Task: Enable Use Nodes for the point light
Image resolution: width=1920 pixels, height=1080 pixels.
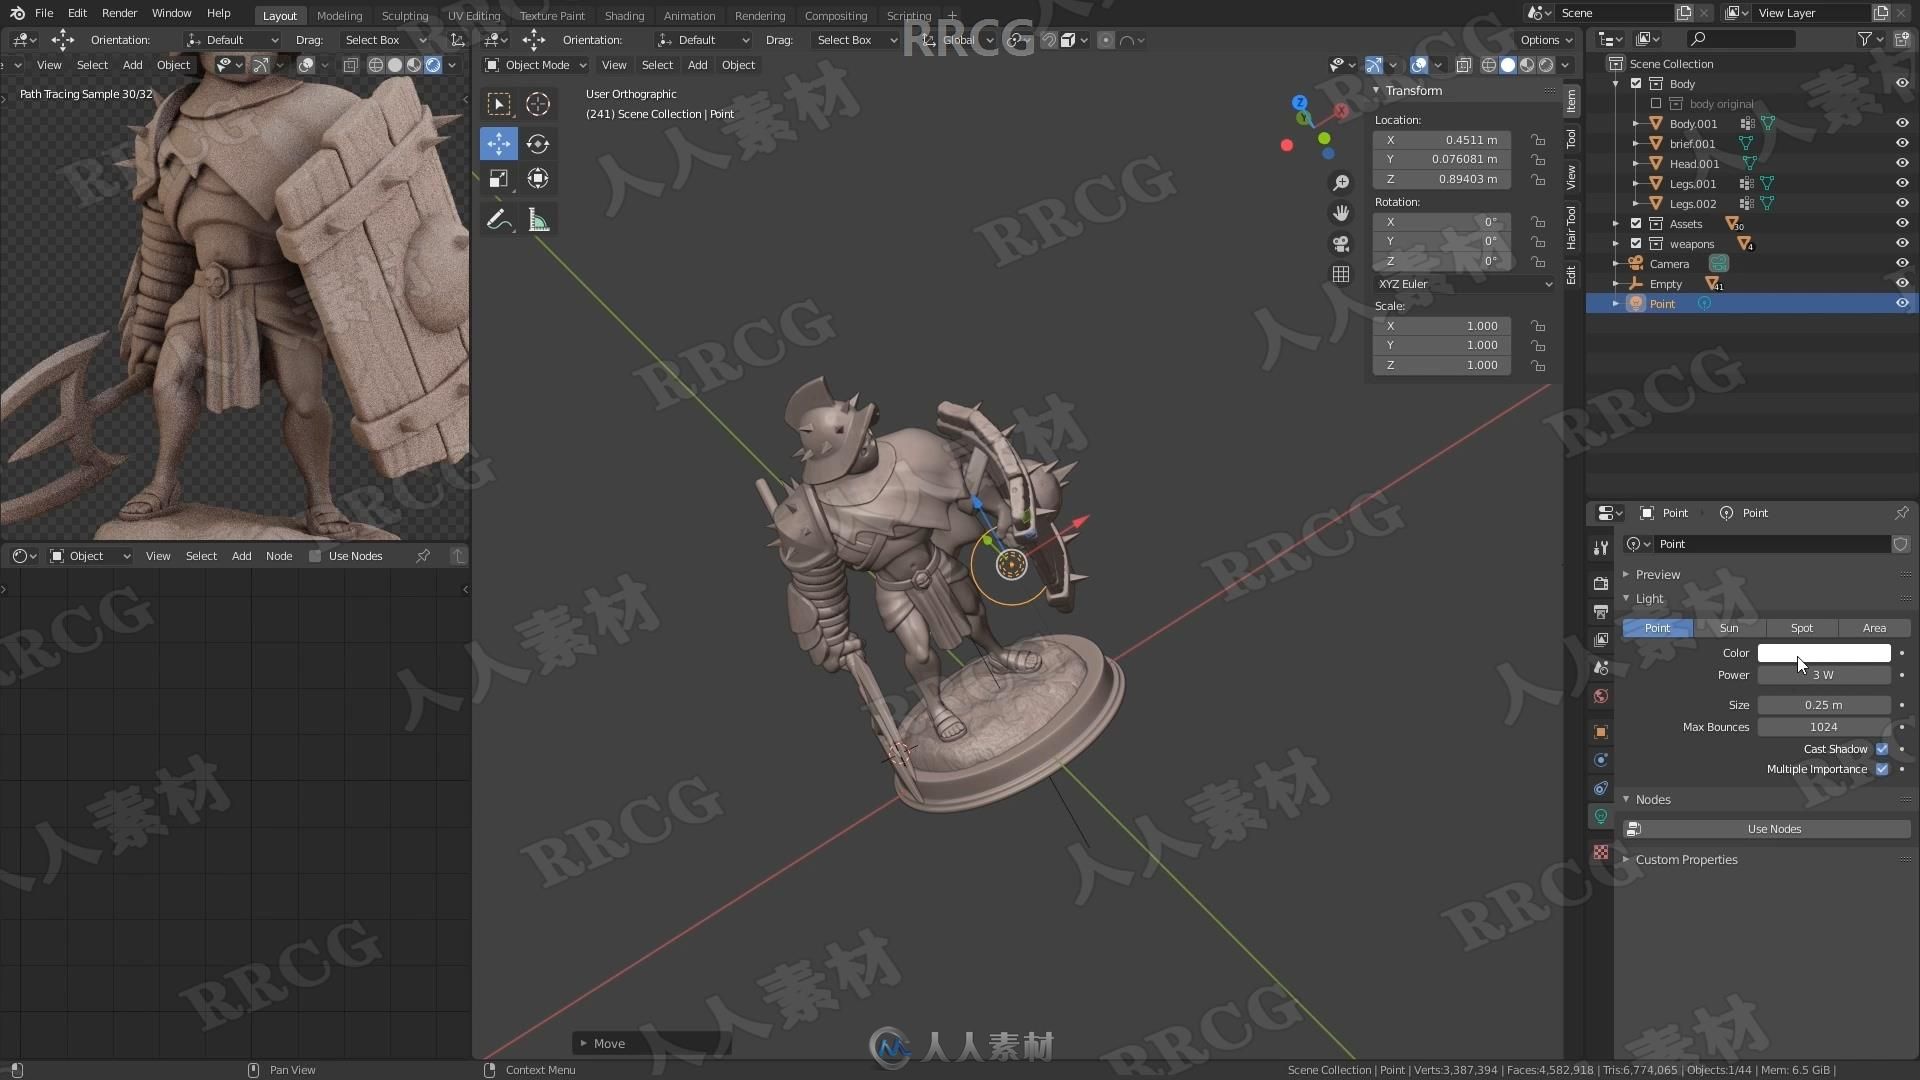Action: tap(1774, 828)
